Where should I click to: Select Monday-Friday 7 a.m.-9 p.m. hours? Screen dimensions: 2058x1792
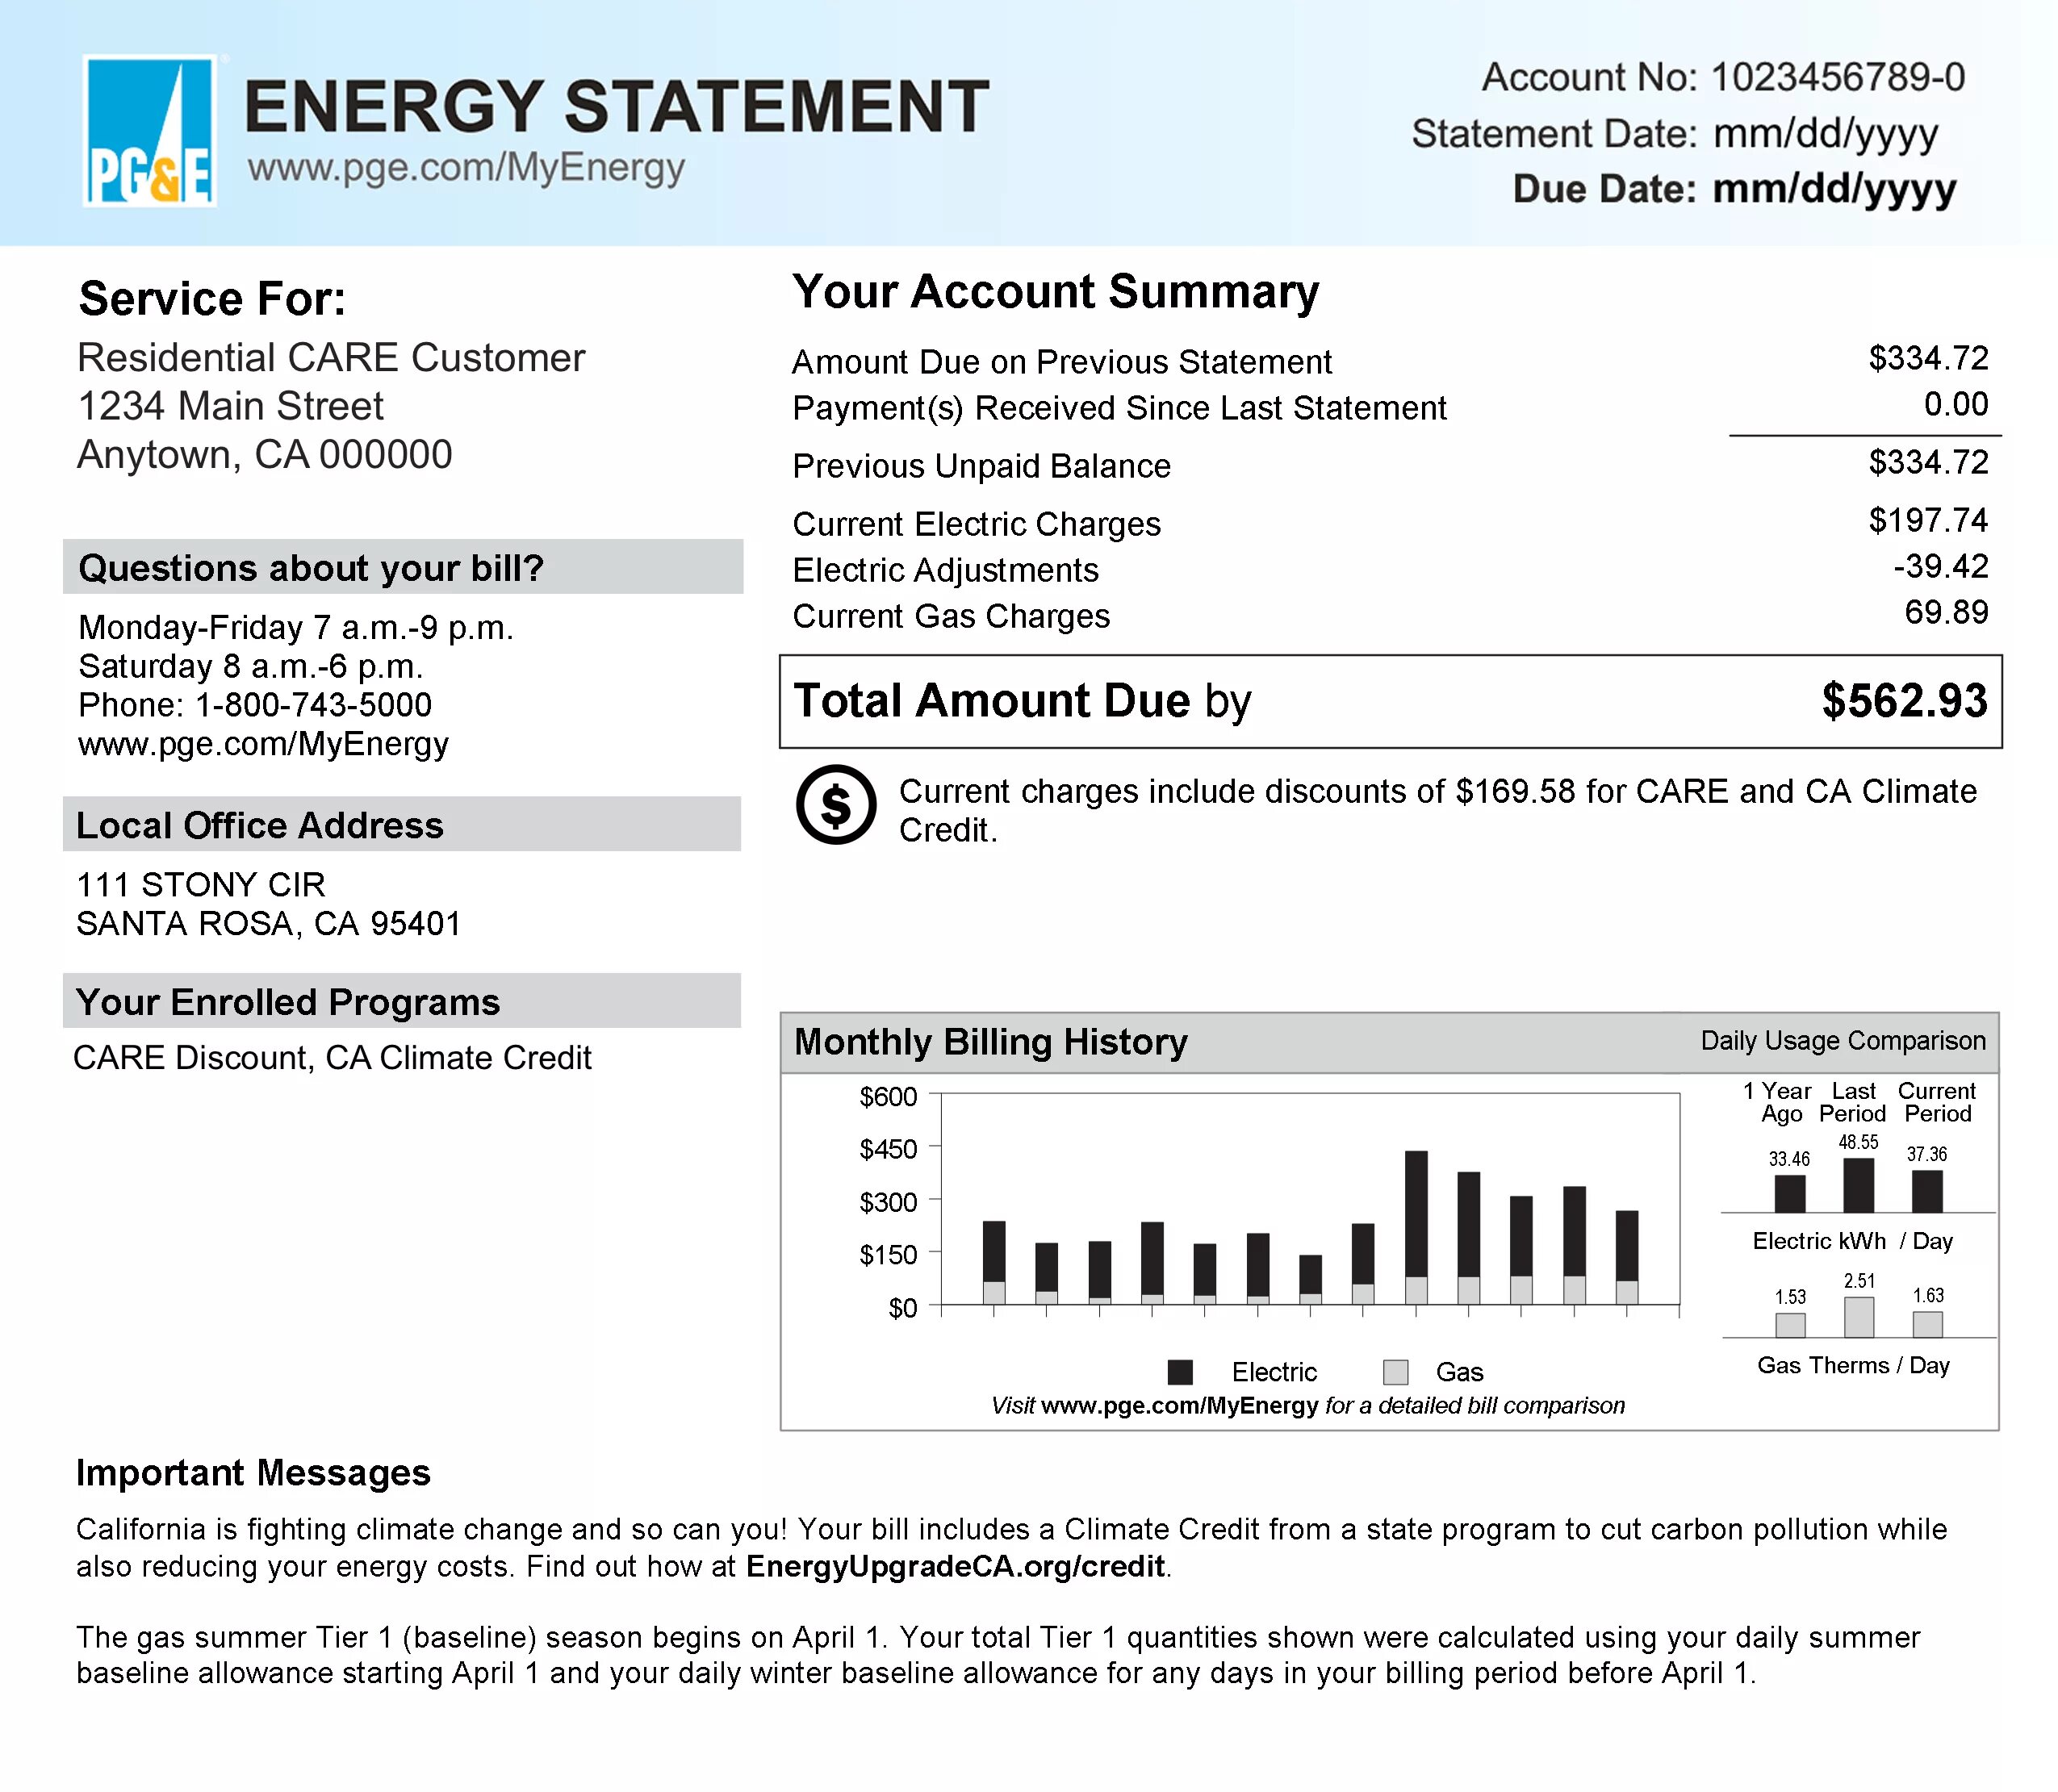point(296,628)
